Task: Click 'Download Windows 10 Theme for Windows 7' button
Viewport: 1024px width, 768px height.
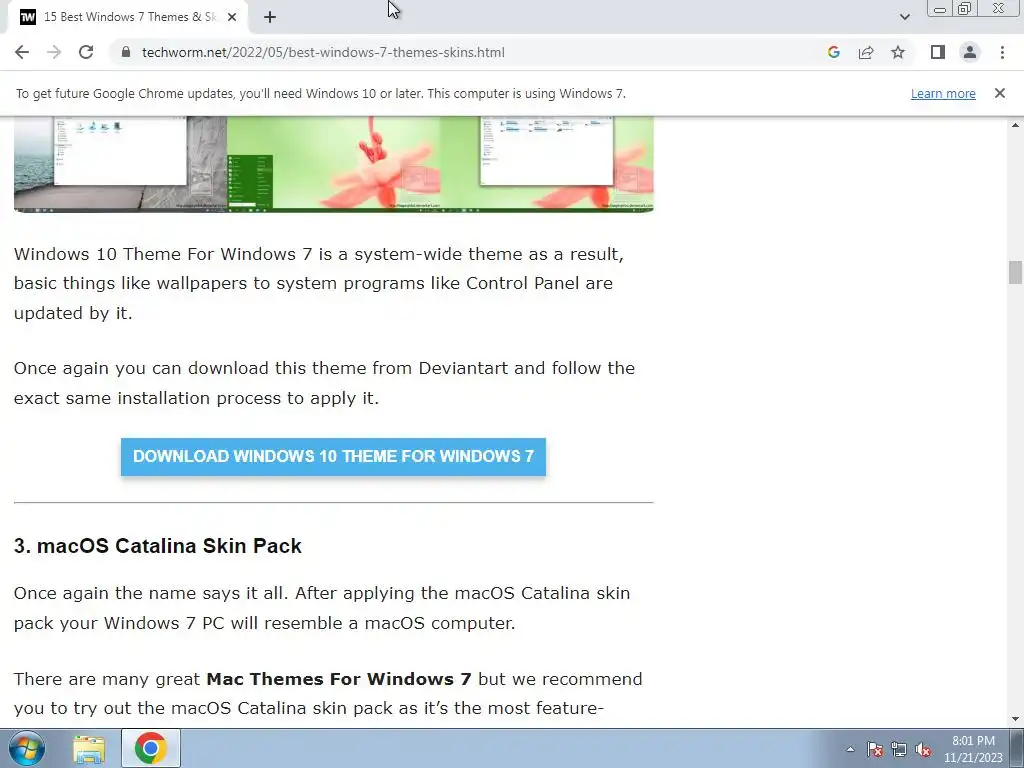Action: tap(333, 456)
